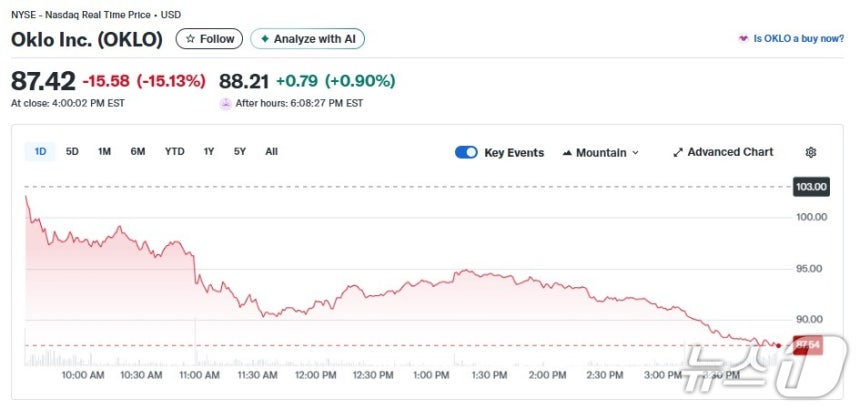
Task: Switch to 1M time range
Action: coord(104,152)
